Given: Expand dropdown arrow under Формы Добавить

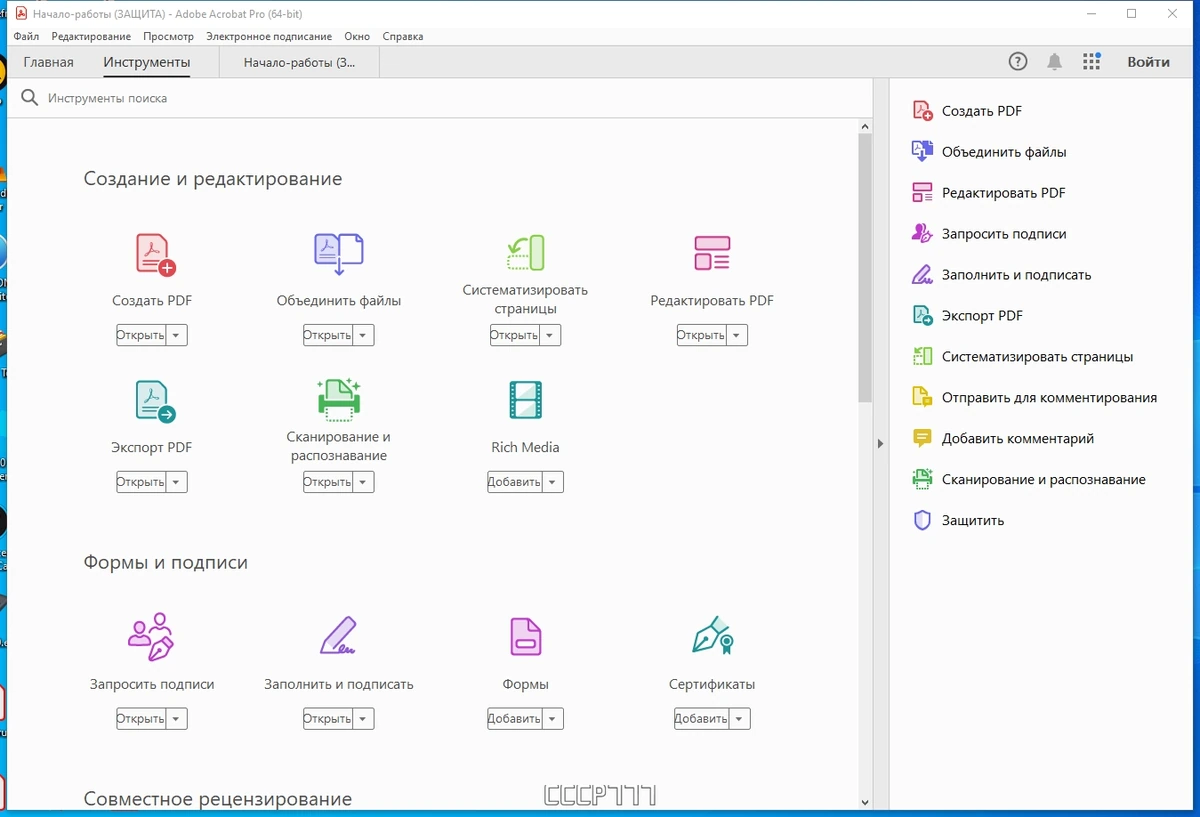Looking at the screenshot, I should point(552,719).
